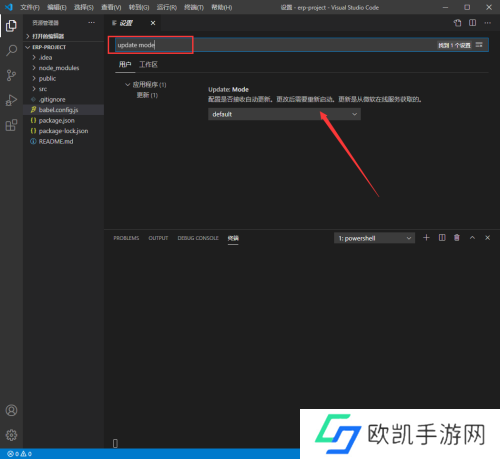This screenshot has width=500, height=459.
Task: Close the Settings editor tab
Action: pos(153,23)
